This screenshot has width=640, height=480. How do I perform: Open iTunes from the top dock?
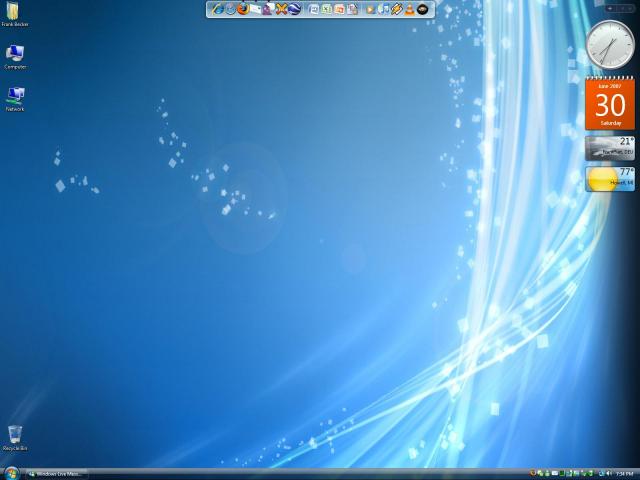(384, 9)
